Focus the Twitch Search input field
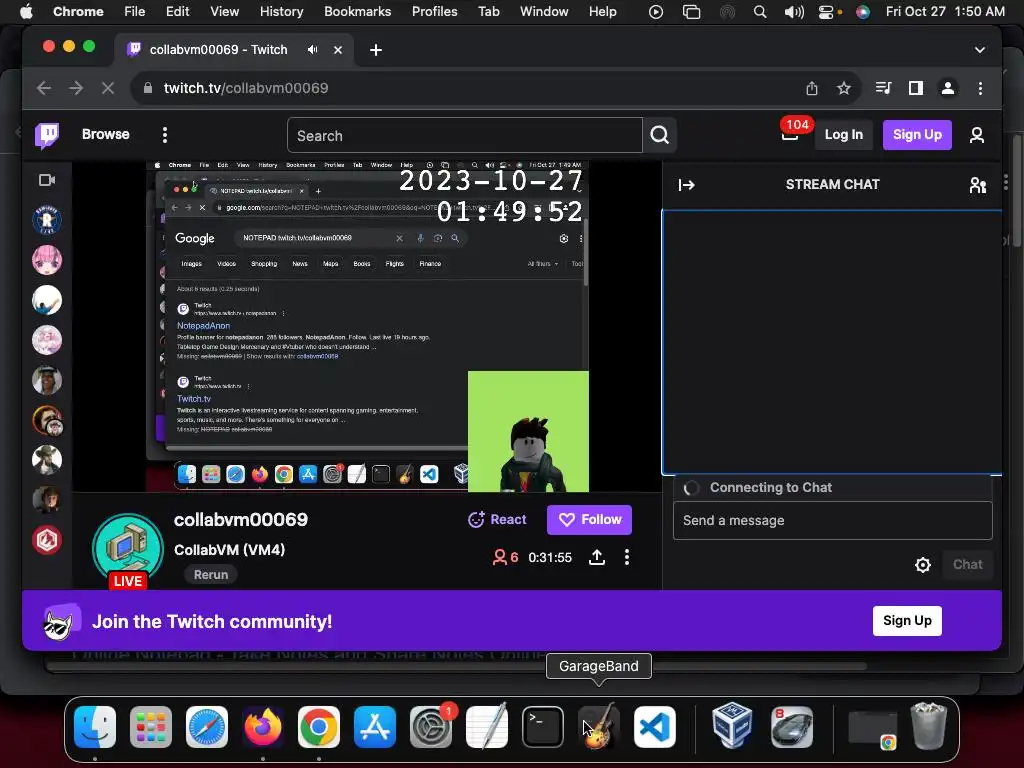This screenshot has height=768, width=1024. [x=464, y=135]
